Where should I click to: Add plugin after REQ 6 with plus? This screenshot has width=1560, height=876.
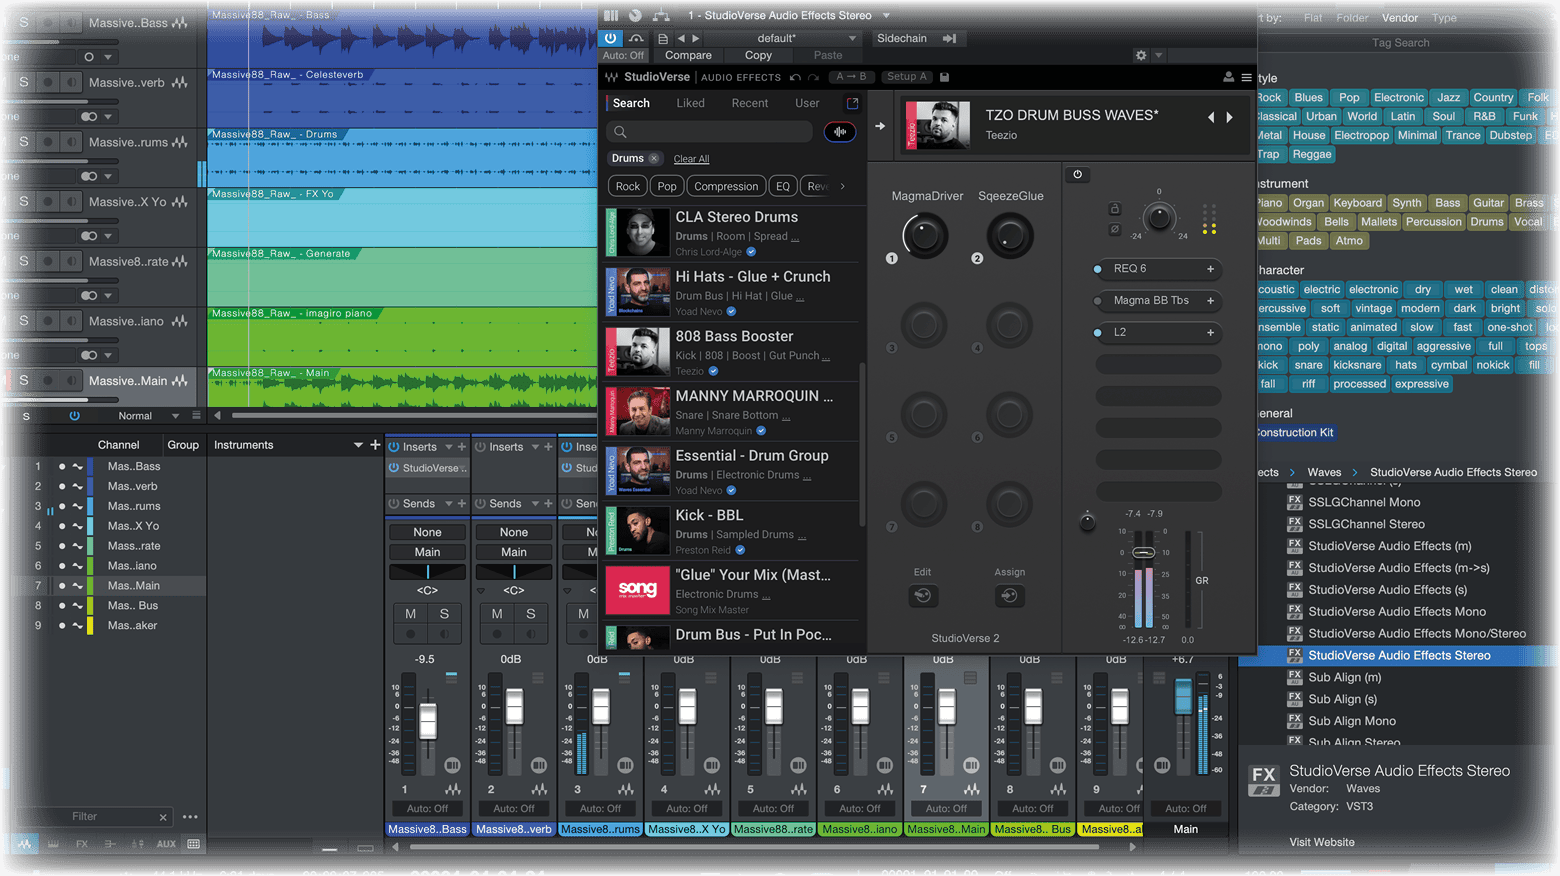point(1210,269)
